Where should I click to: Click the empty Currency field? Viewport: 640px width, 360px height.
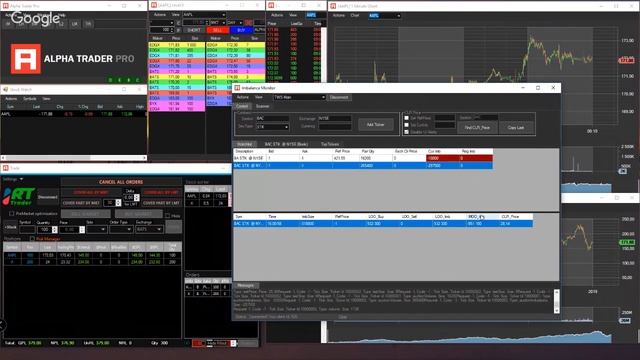point(334,127)
